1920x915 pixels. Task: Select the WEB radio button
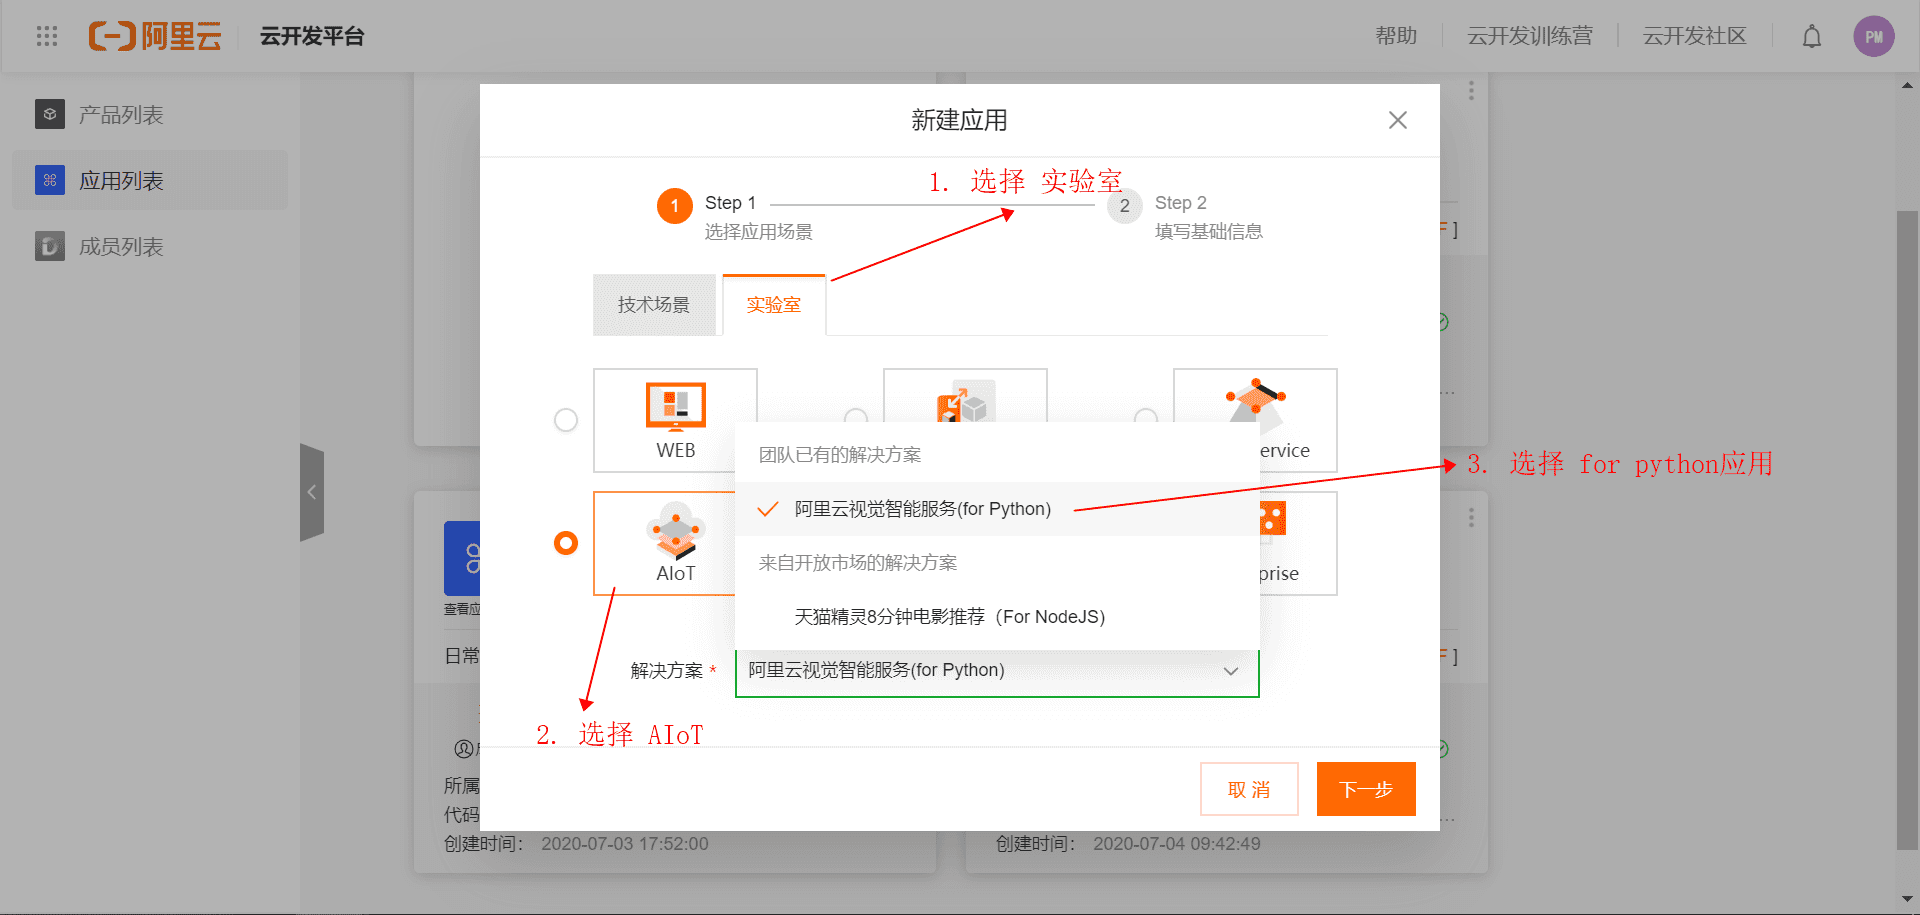coord(566,420)
